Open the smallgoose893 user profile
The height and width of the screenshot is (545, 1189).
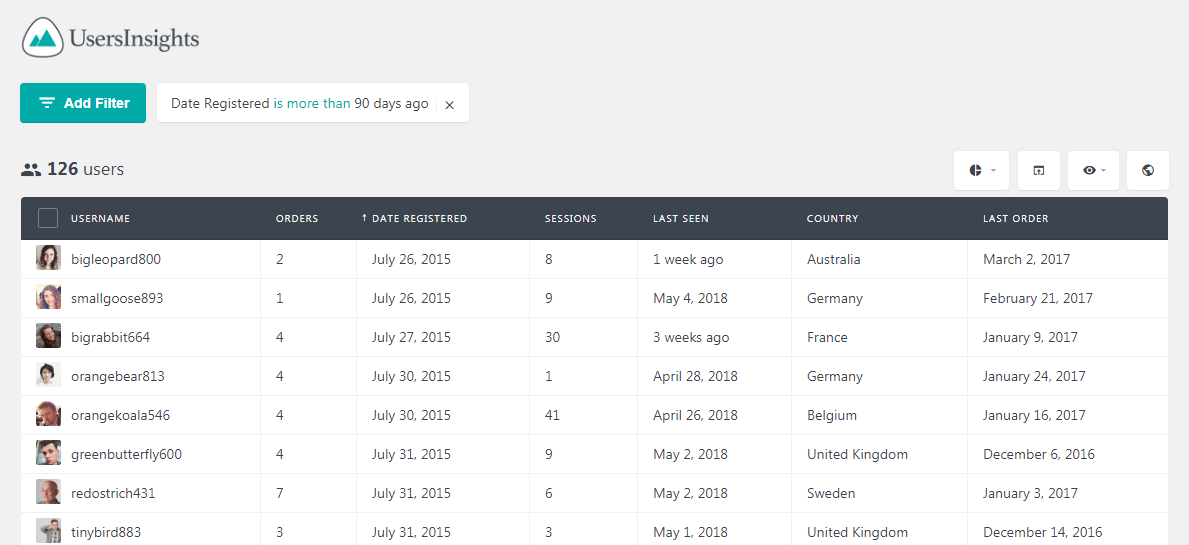pos(117,299)
